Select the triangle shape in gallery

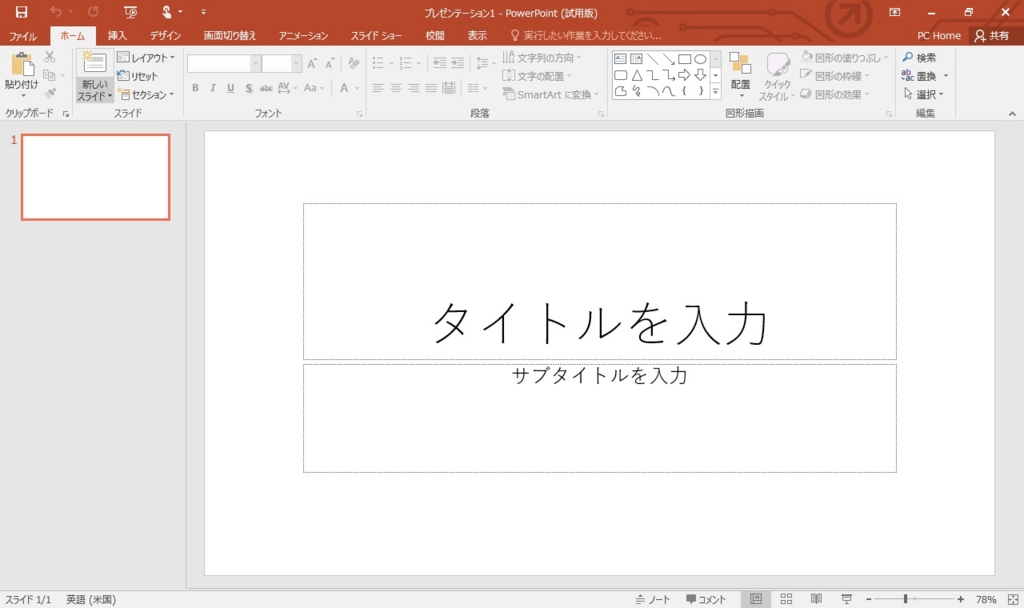[x=637, y=75]
